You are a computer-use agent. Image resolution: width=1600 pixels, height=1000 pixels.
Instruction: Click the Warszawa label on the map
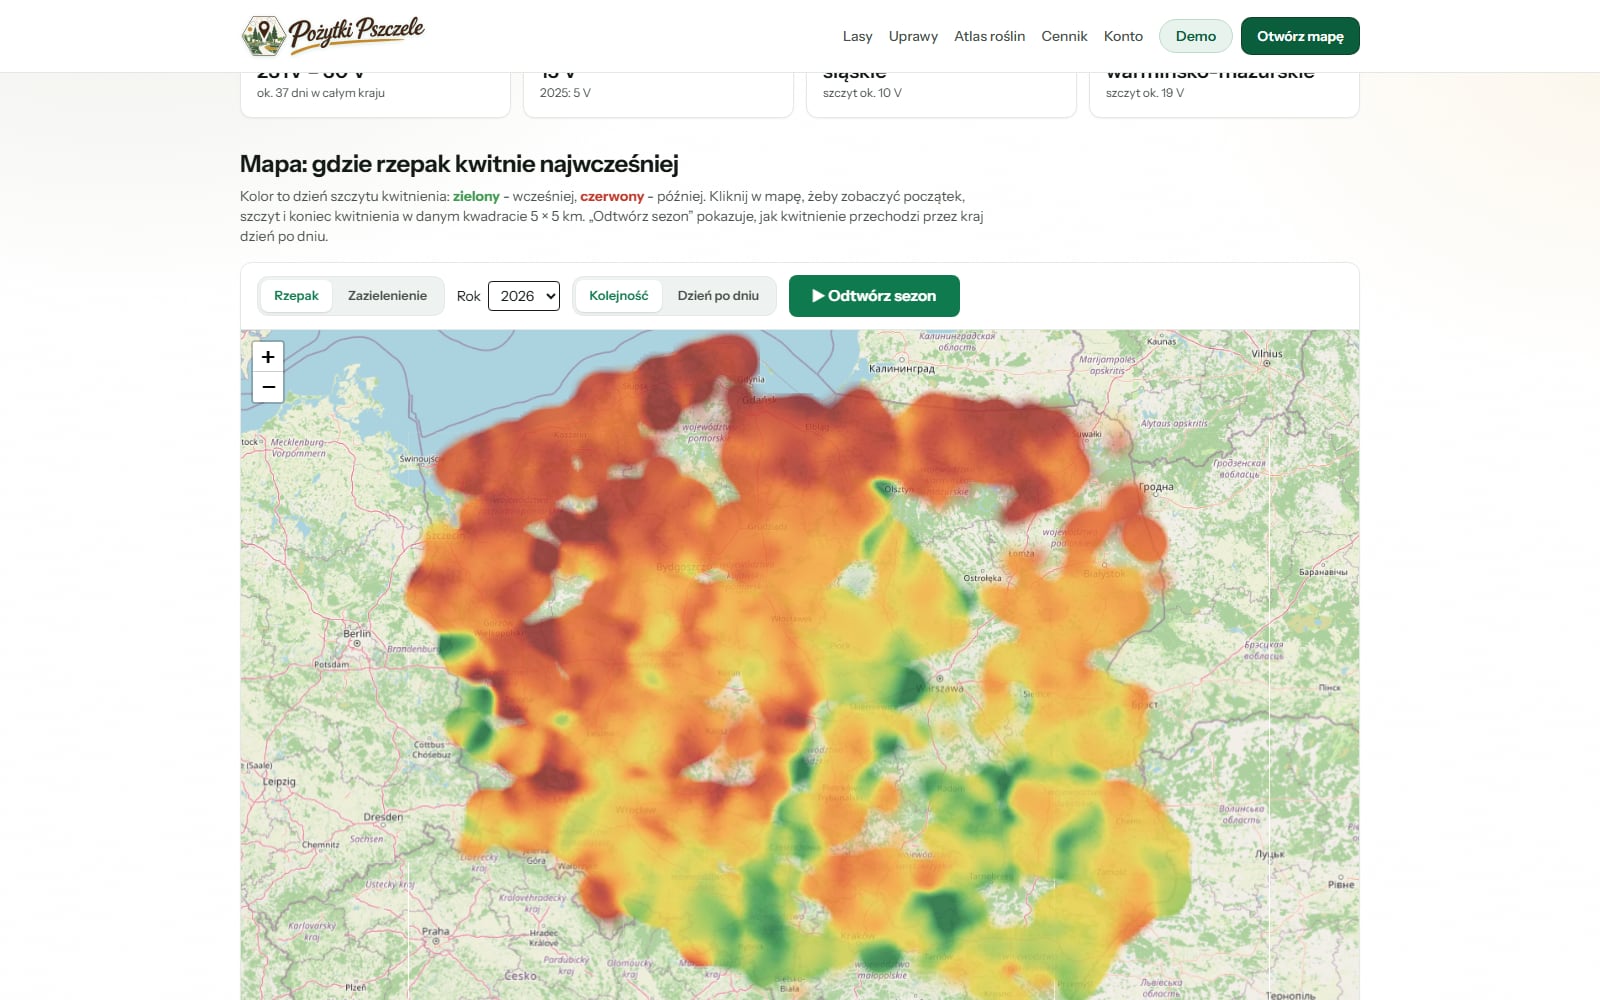click(940, 688)
